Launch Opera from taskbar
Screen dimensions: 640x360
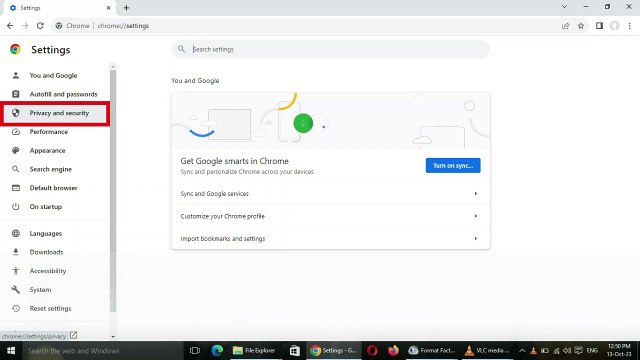point(372,351)
